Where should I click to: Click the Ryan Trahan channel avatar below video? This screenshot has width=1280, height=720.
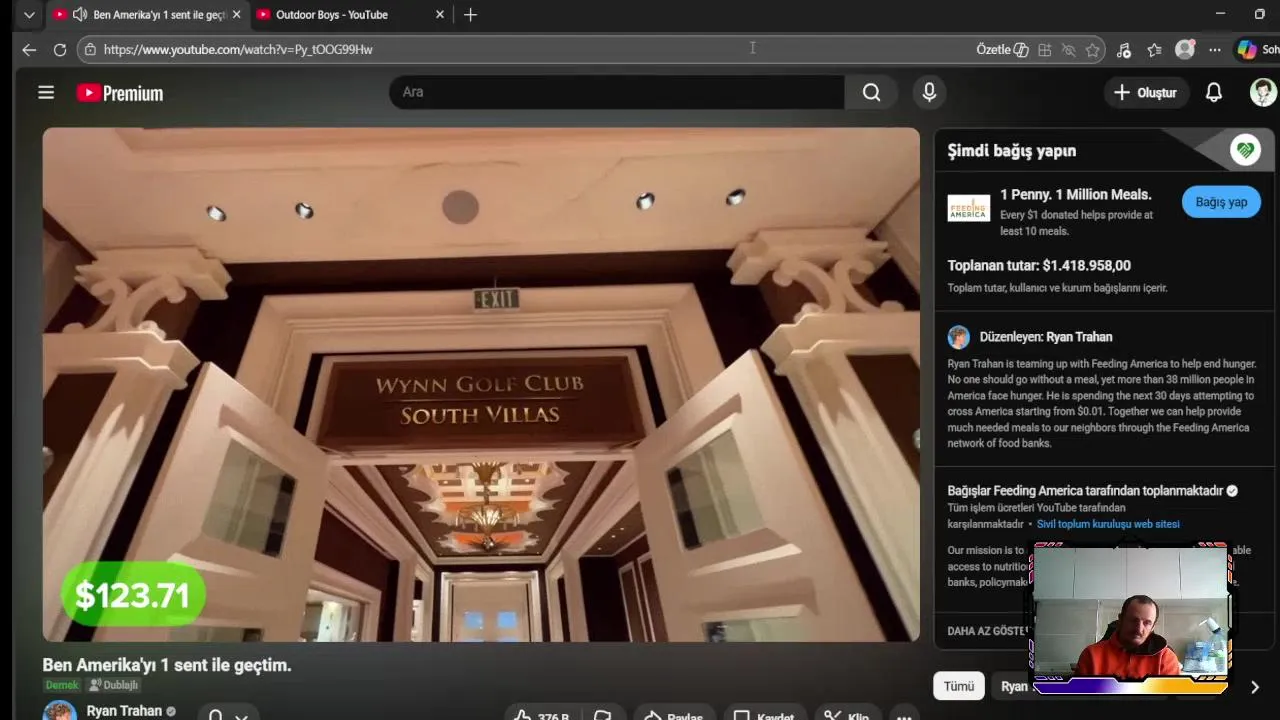click(59, 711)
